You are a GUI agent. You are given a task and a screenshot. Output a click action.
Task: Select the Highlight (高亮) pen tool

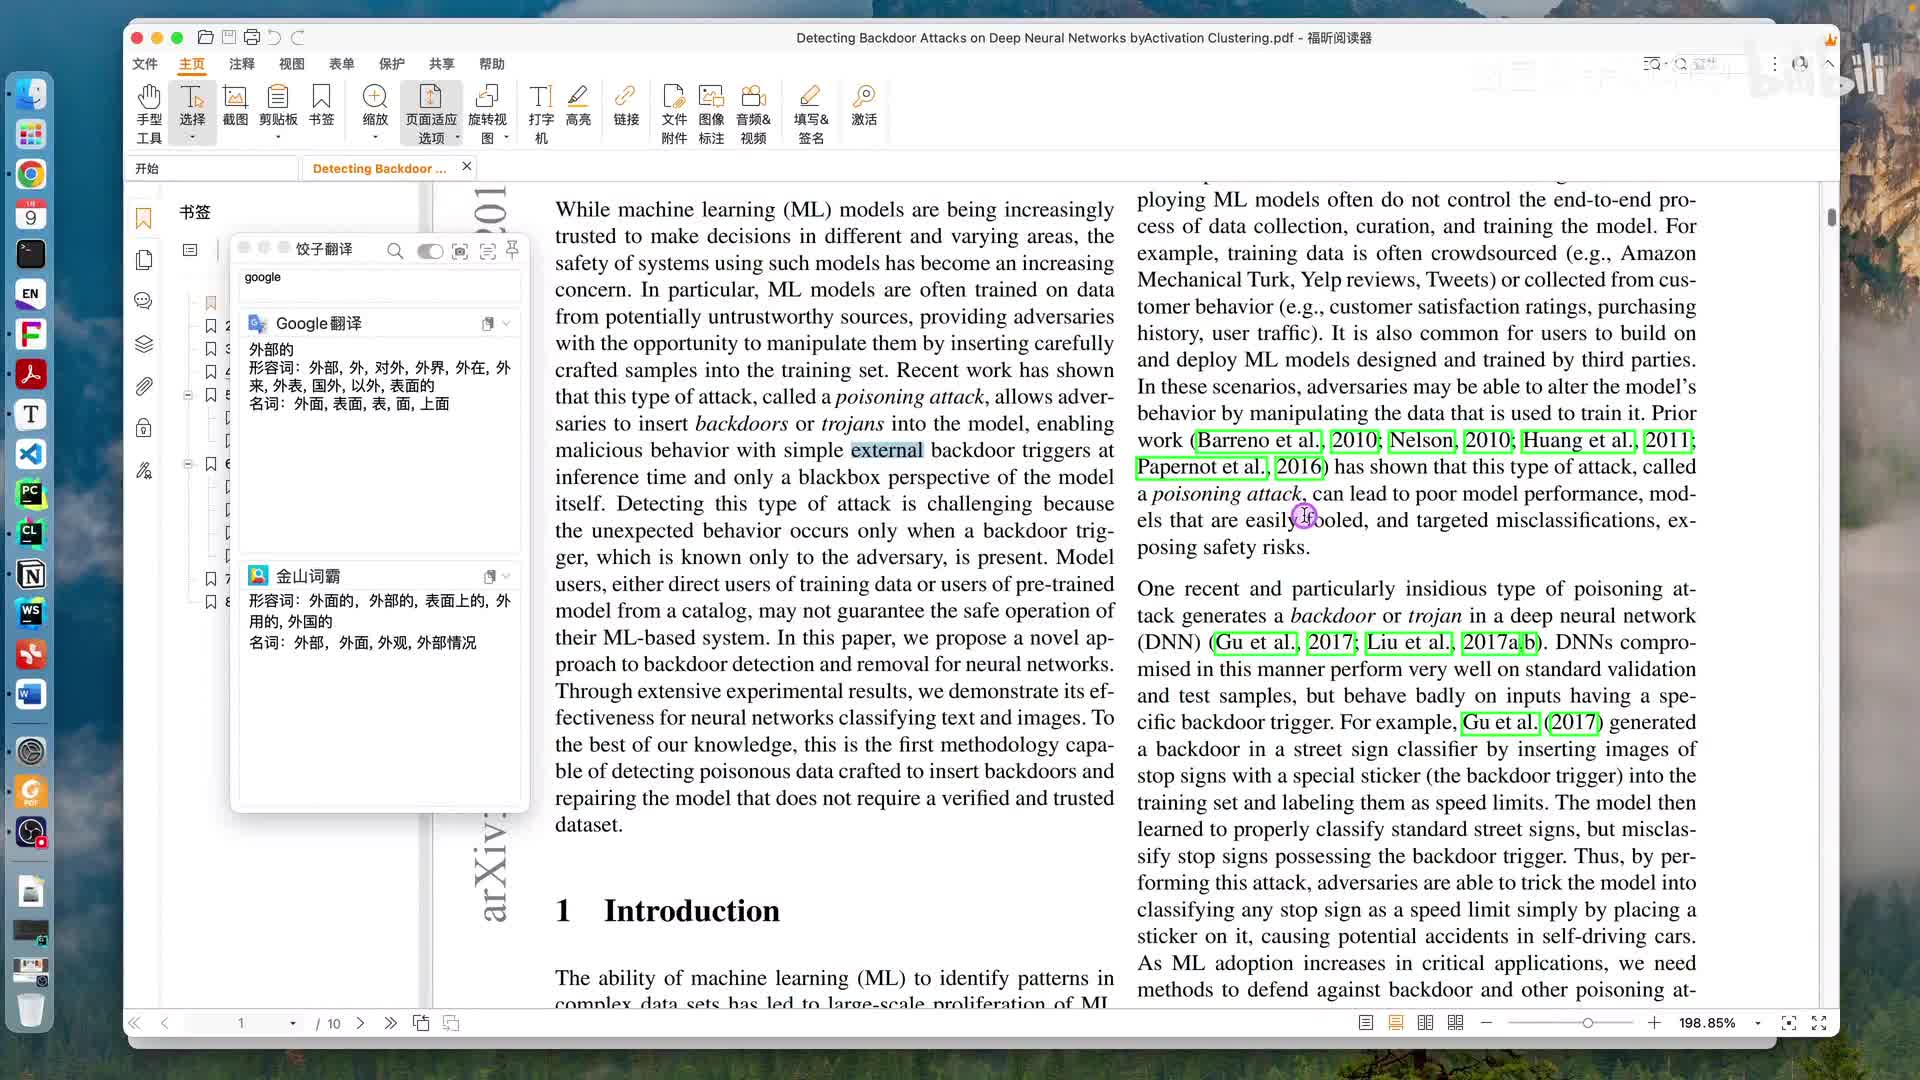(578, 105)
